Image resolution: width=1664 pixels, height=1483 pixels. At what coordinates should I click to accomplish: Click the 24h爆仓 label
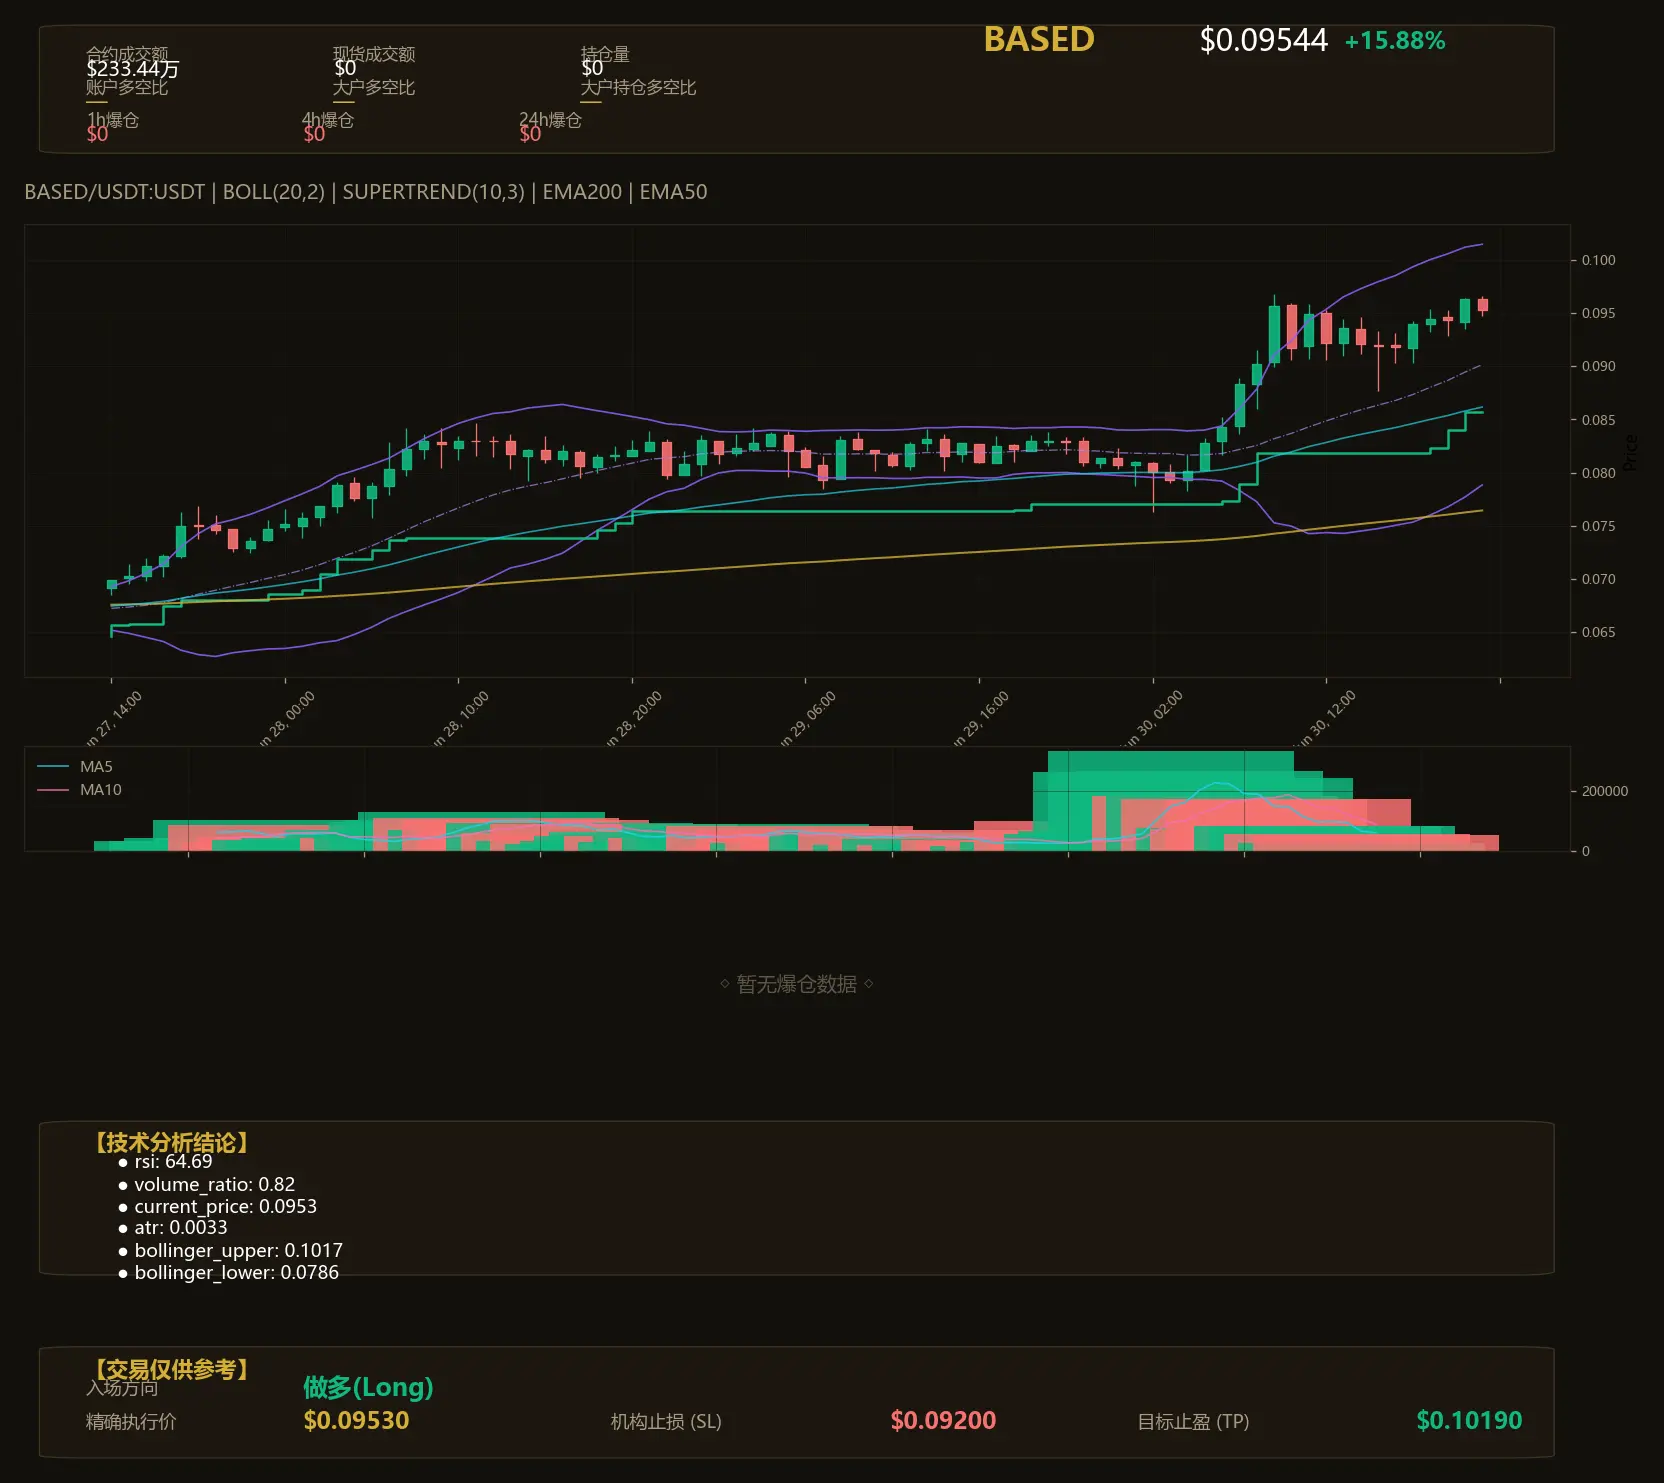(x=550, y=120)
